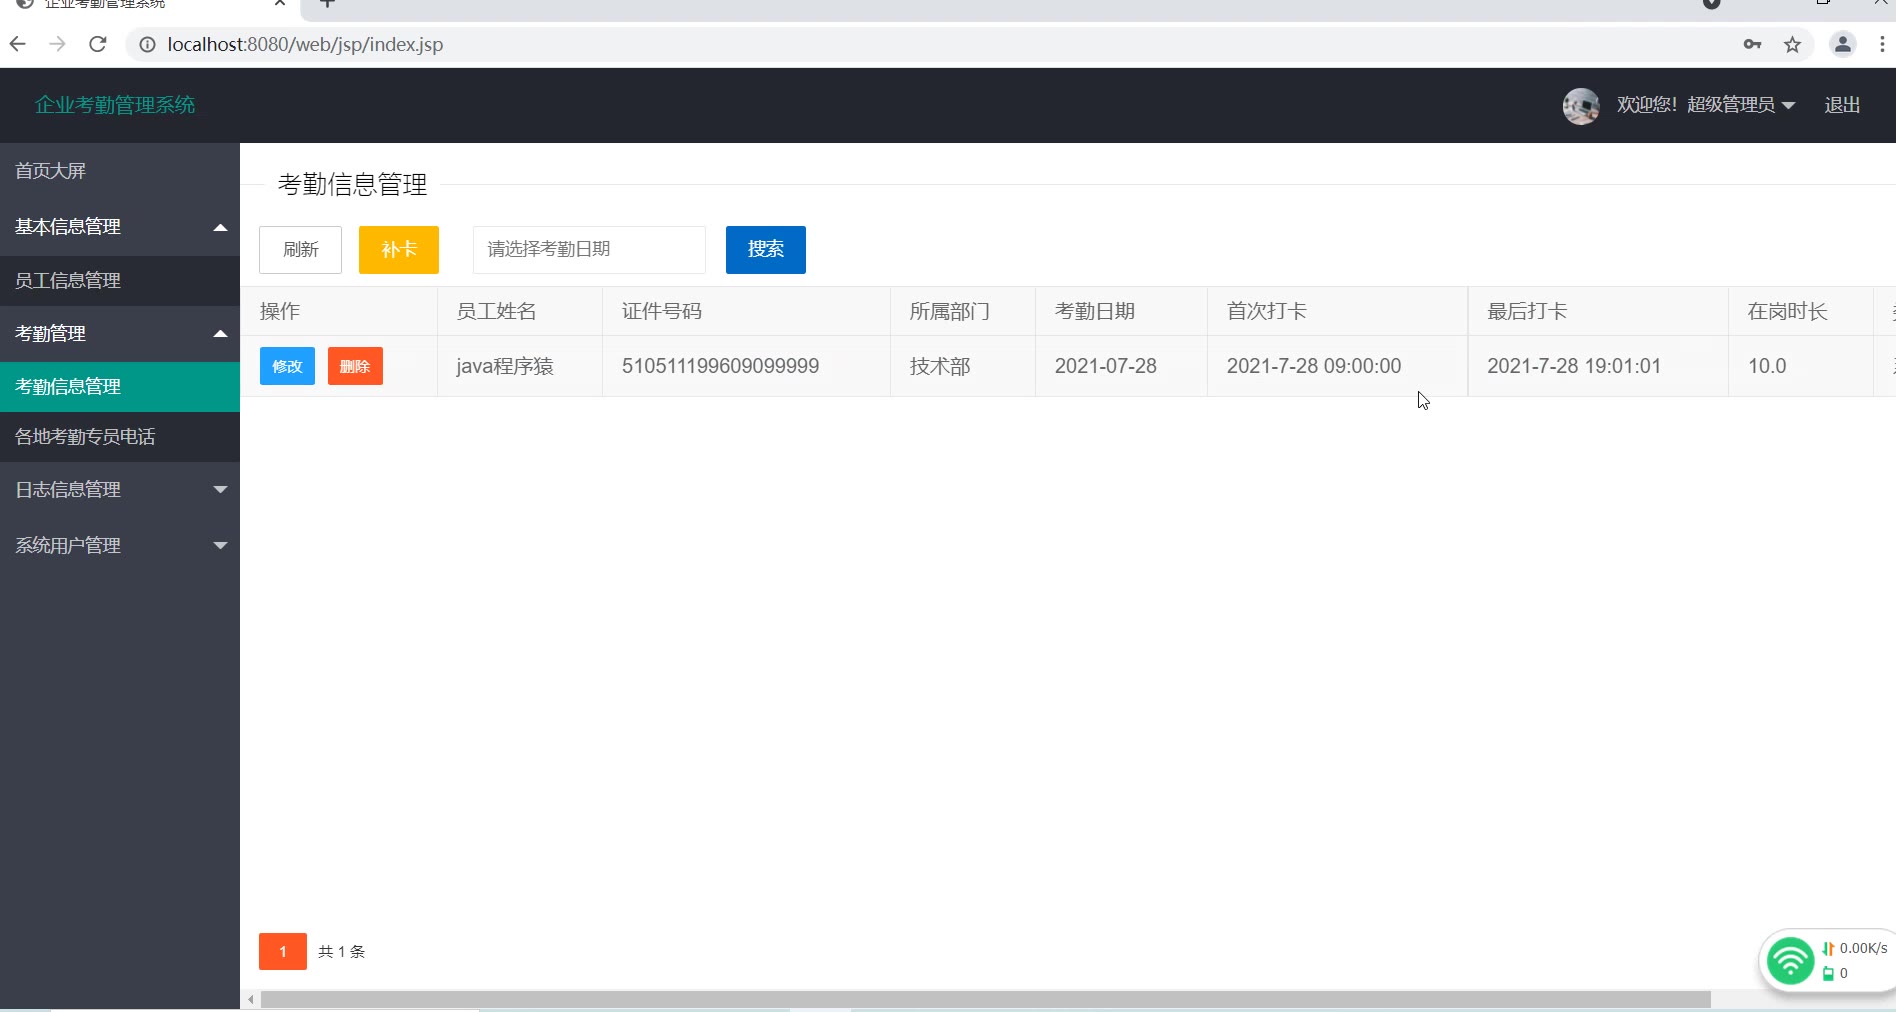
Task: Click scrollbar left arrow at bottom
Action: coord(250,1000)
